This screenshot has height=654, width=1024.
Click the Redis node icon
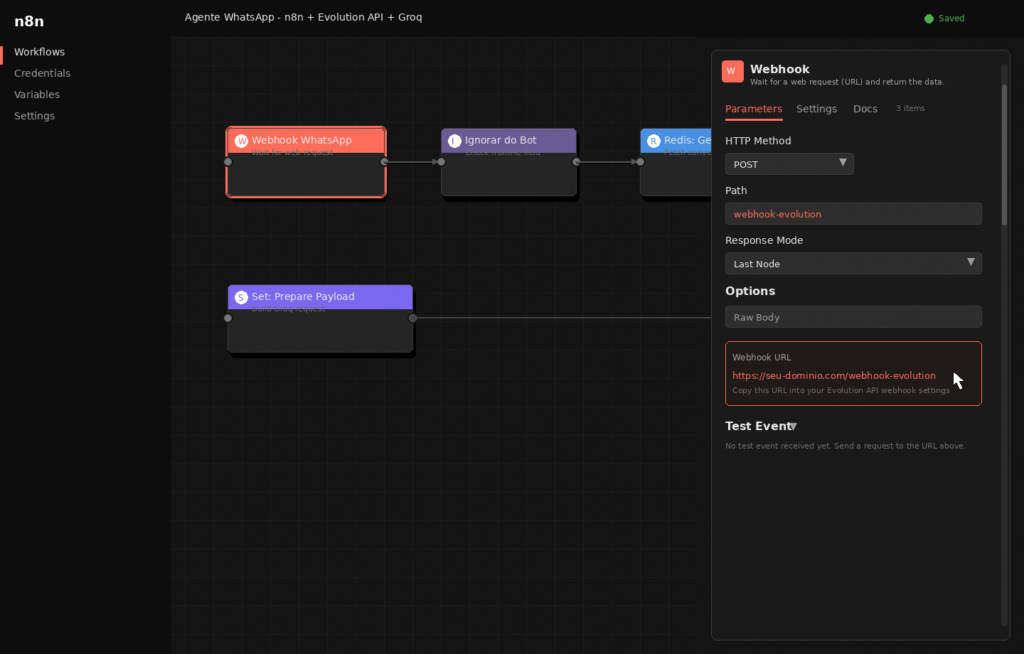point(653,140)
